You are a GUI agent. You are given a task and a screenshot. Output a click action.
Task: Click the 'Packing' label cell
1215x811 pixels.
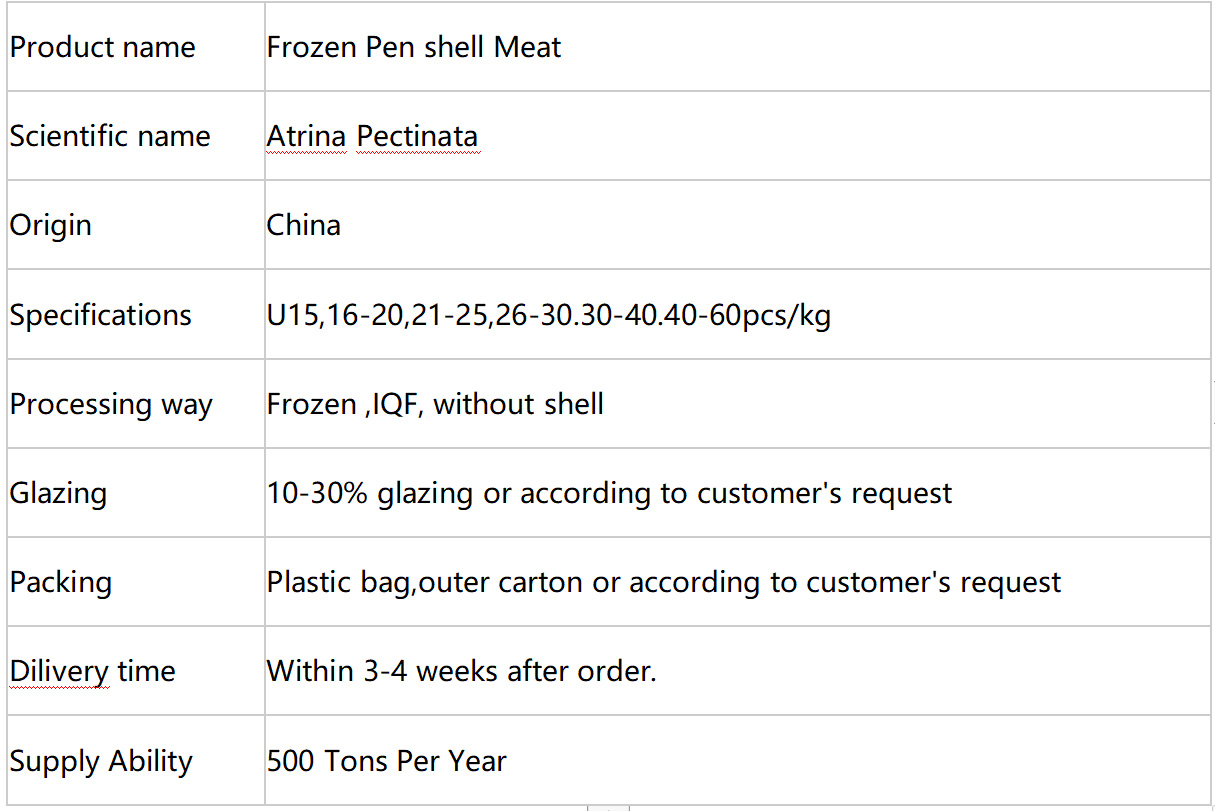[x=135, y=581]
